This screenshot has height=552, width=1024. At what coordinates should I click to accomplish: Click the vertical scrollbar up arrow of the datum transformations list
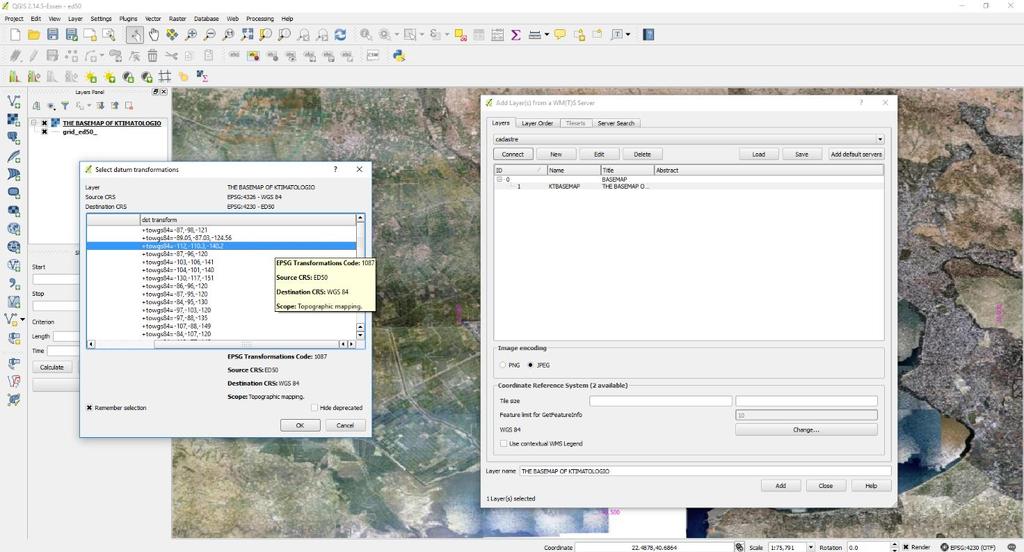click(x=360, y=218)
